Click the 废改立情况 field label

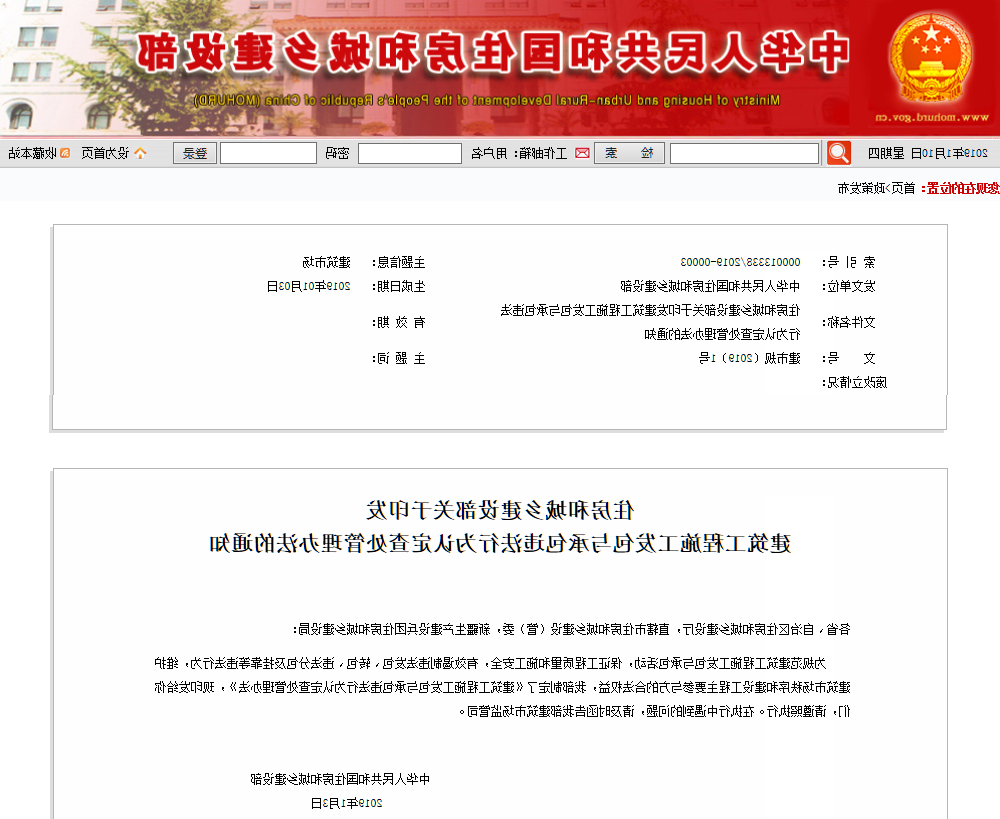click(855, 383)
